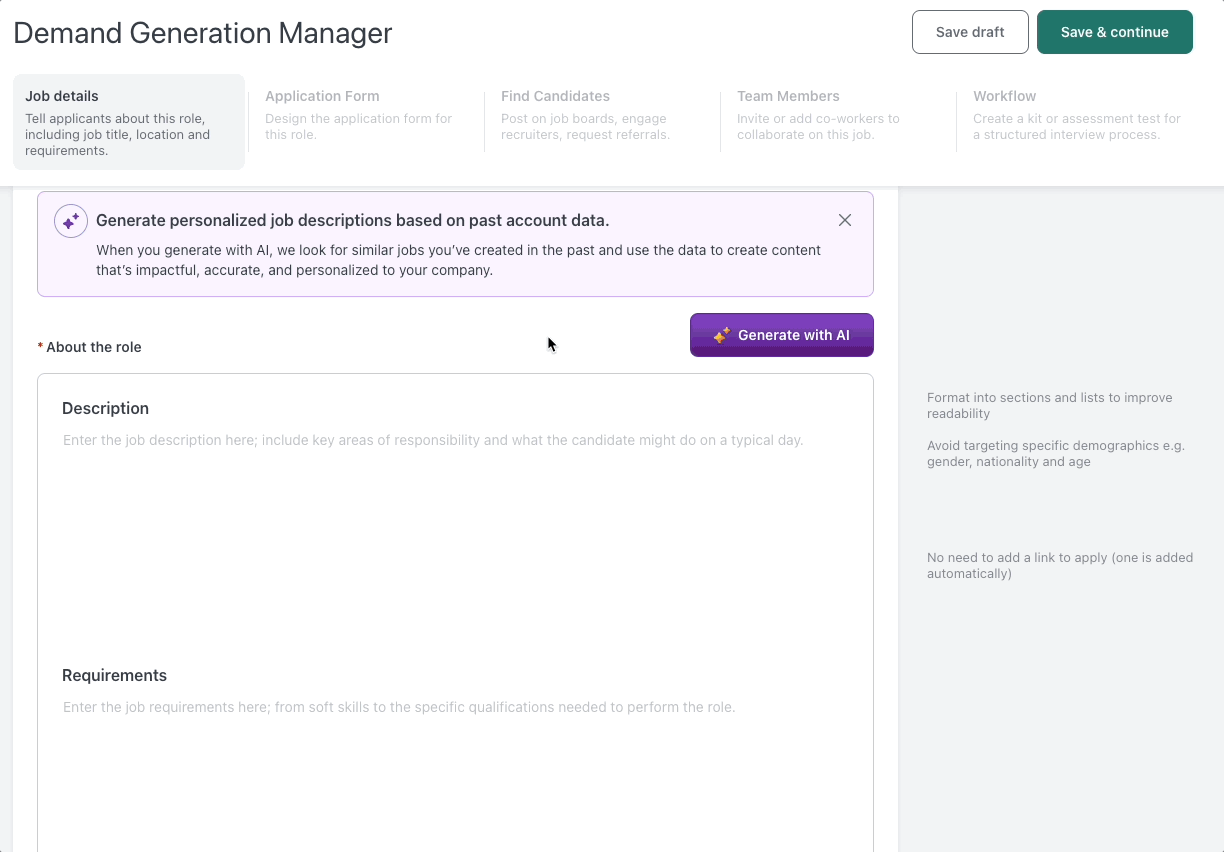1224x852 pixels.
Task: Select the Job details step tab
Action: tap(128, 122)
